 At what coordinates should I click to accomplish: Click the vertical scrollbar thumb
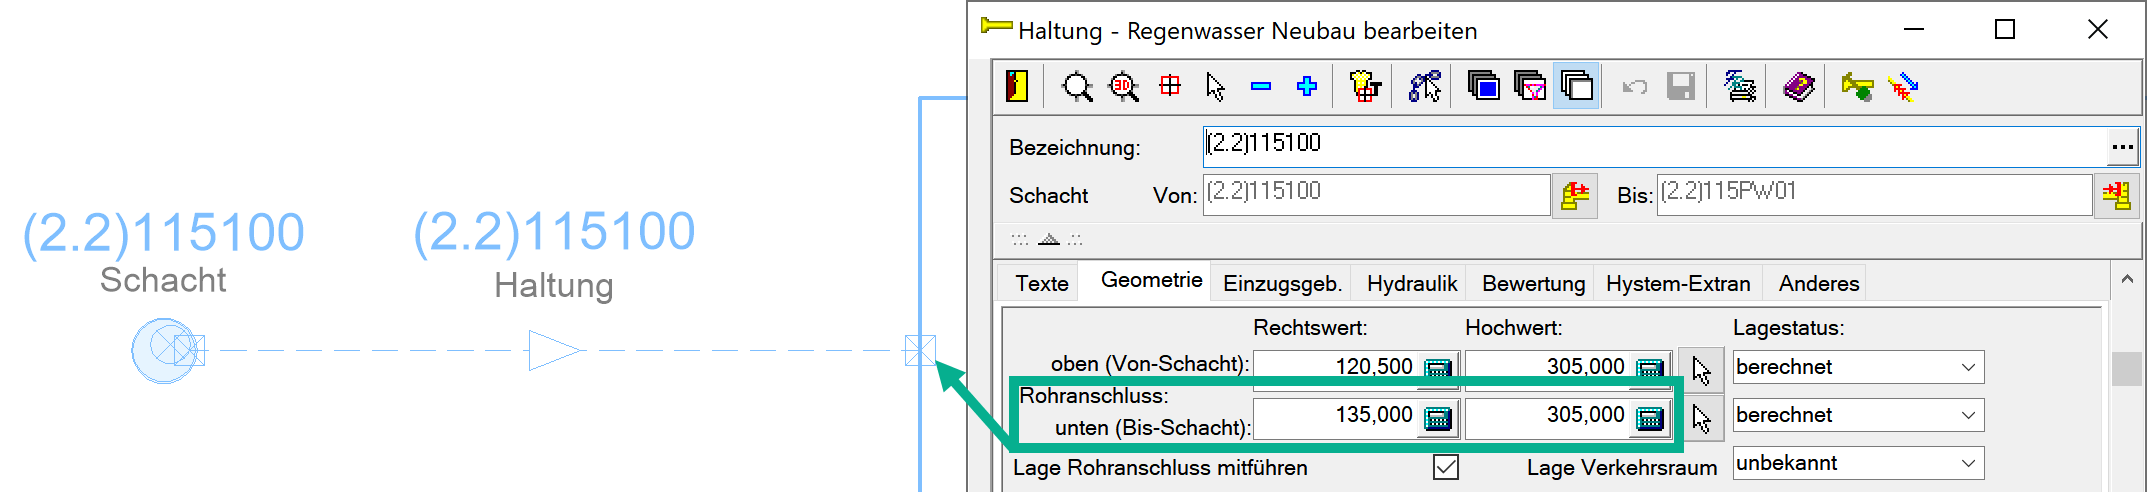click(x=2126, y=368)
